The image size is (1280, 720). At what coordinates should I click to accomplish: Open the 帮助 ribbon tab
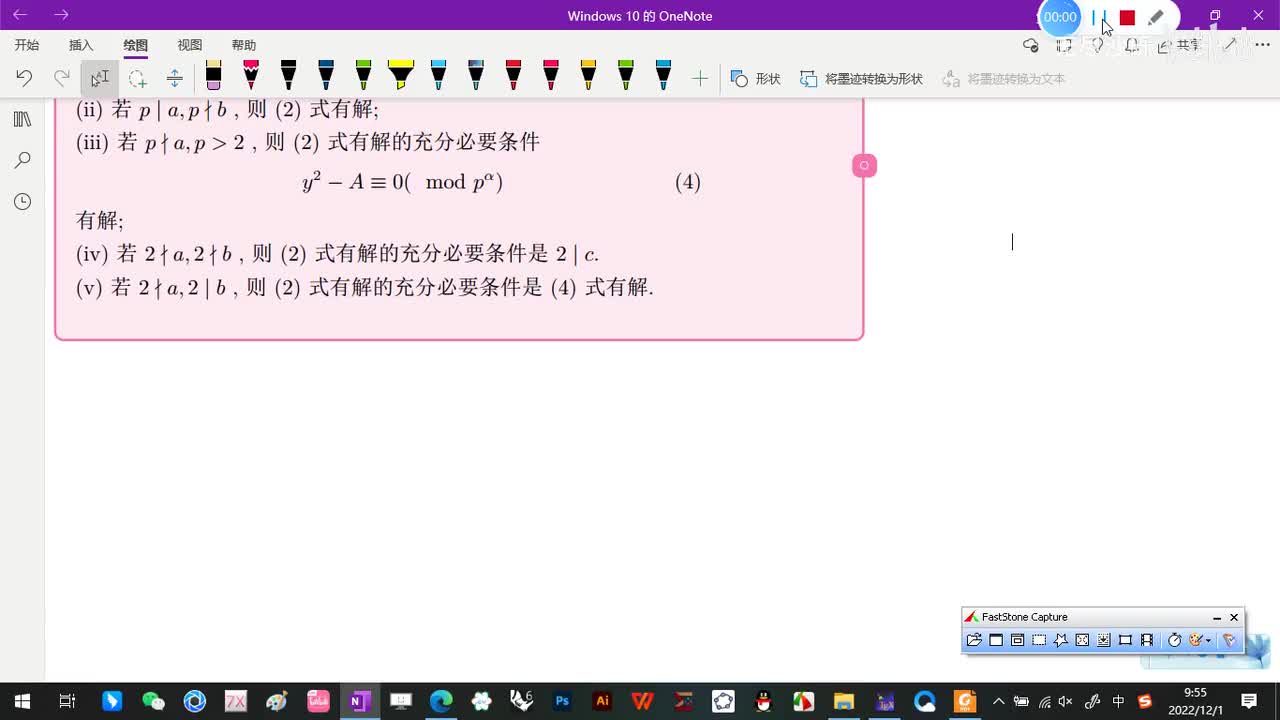(x=243, y=45)
